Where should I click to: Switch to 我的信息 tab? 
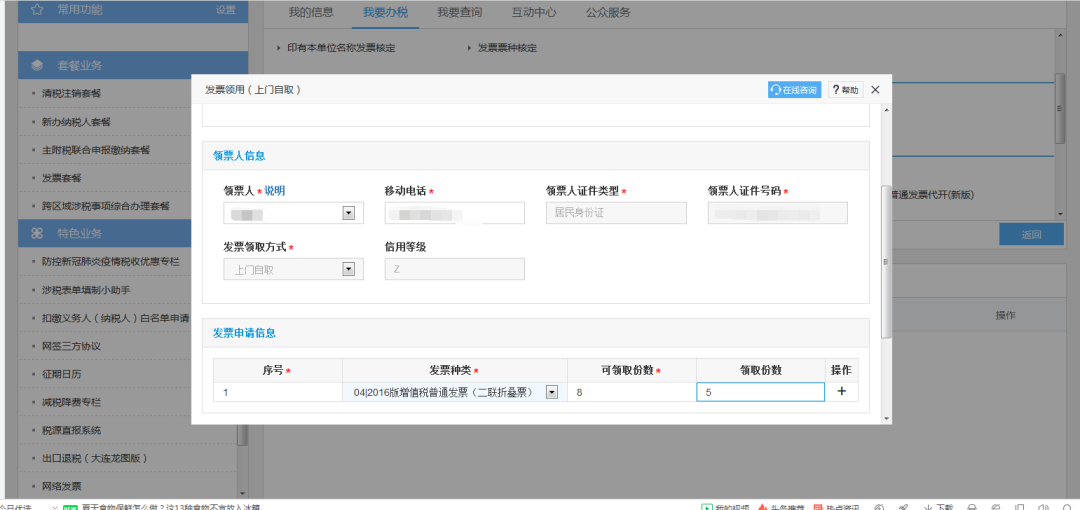click(x=311, y=12)
